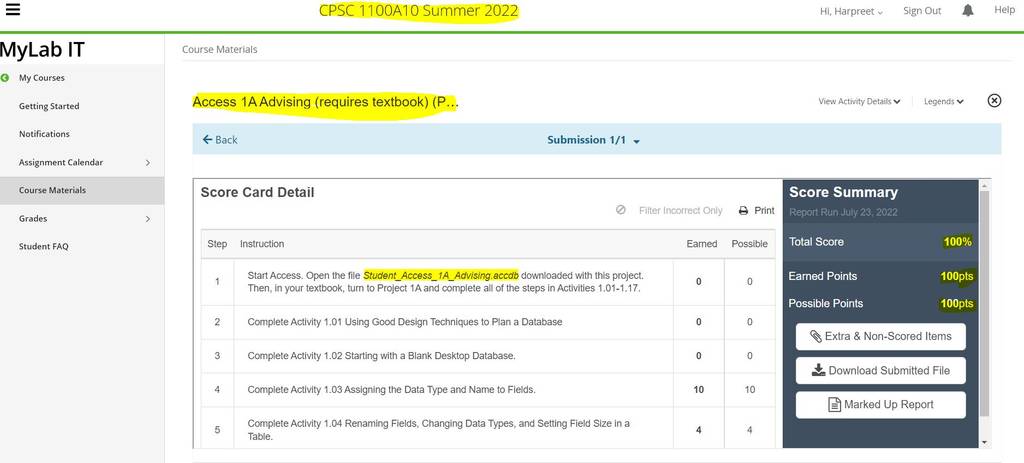Click the green My Courses arrow icon
Image resolution: width=1024 pixels, height=463 pixels.
[x=5, y=78]
